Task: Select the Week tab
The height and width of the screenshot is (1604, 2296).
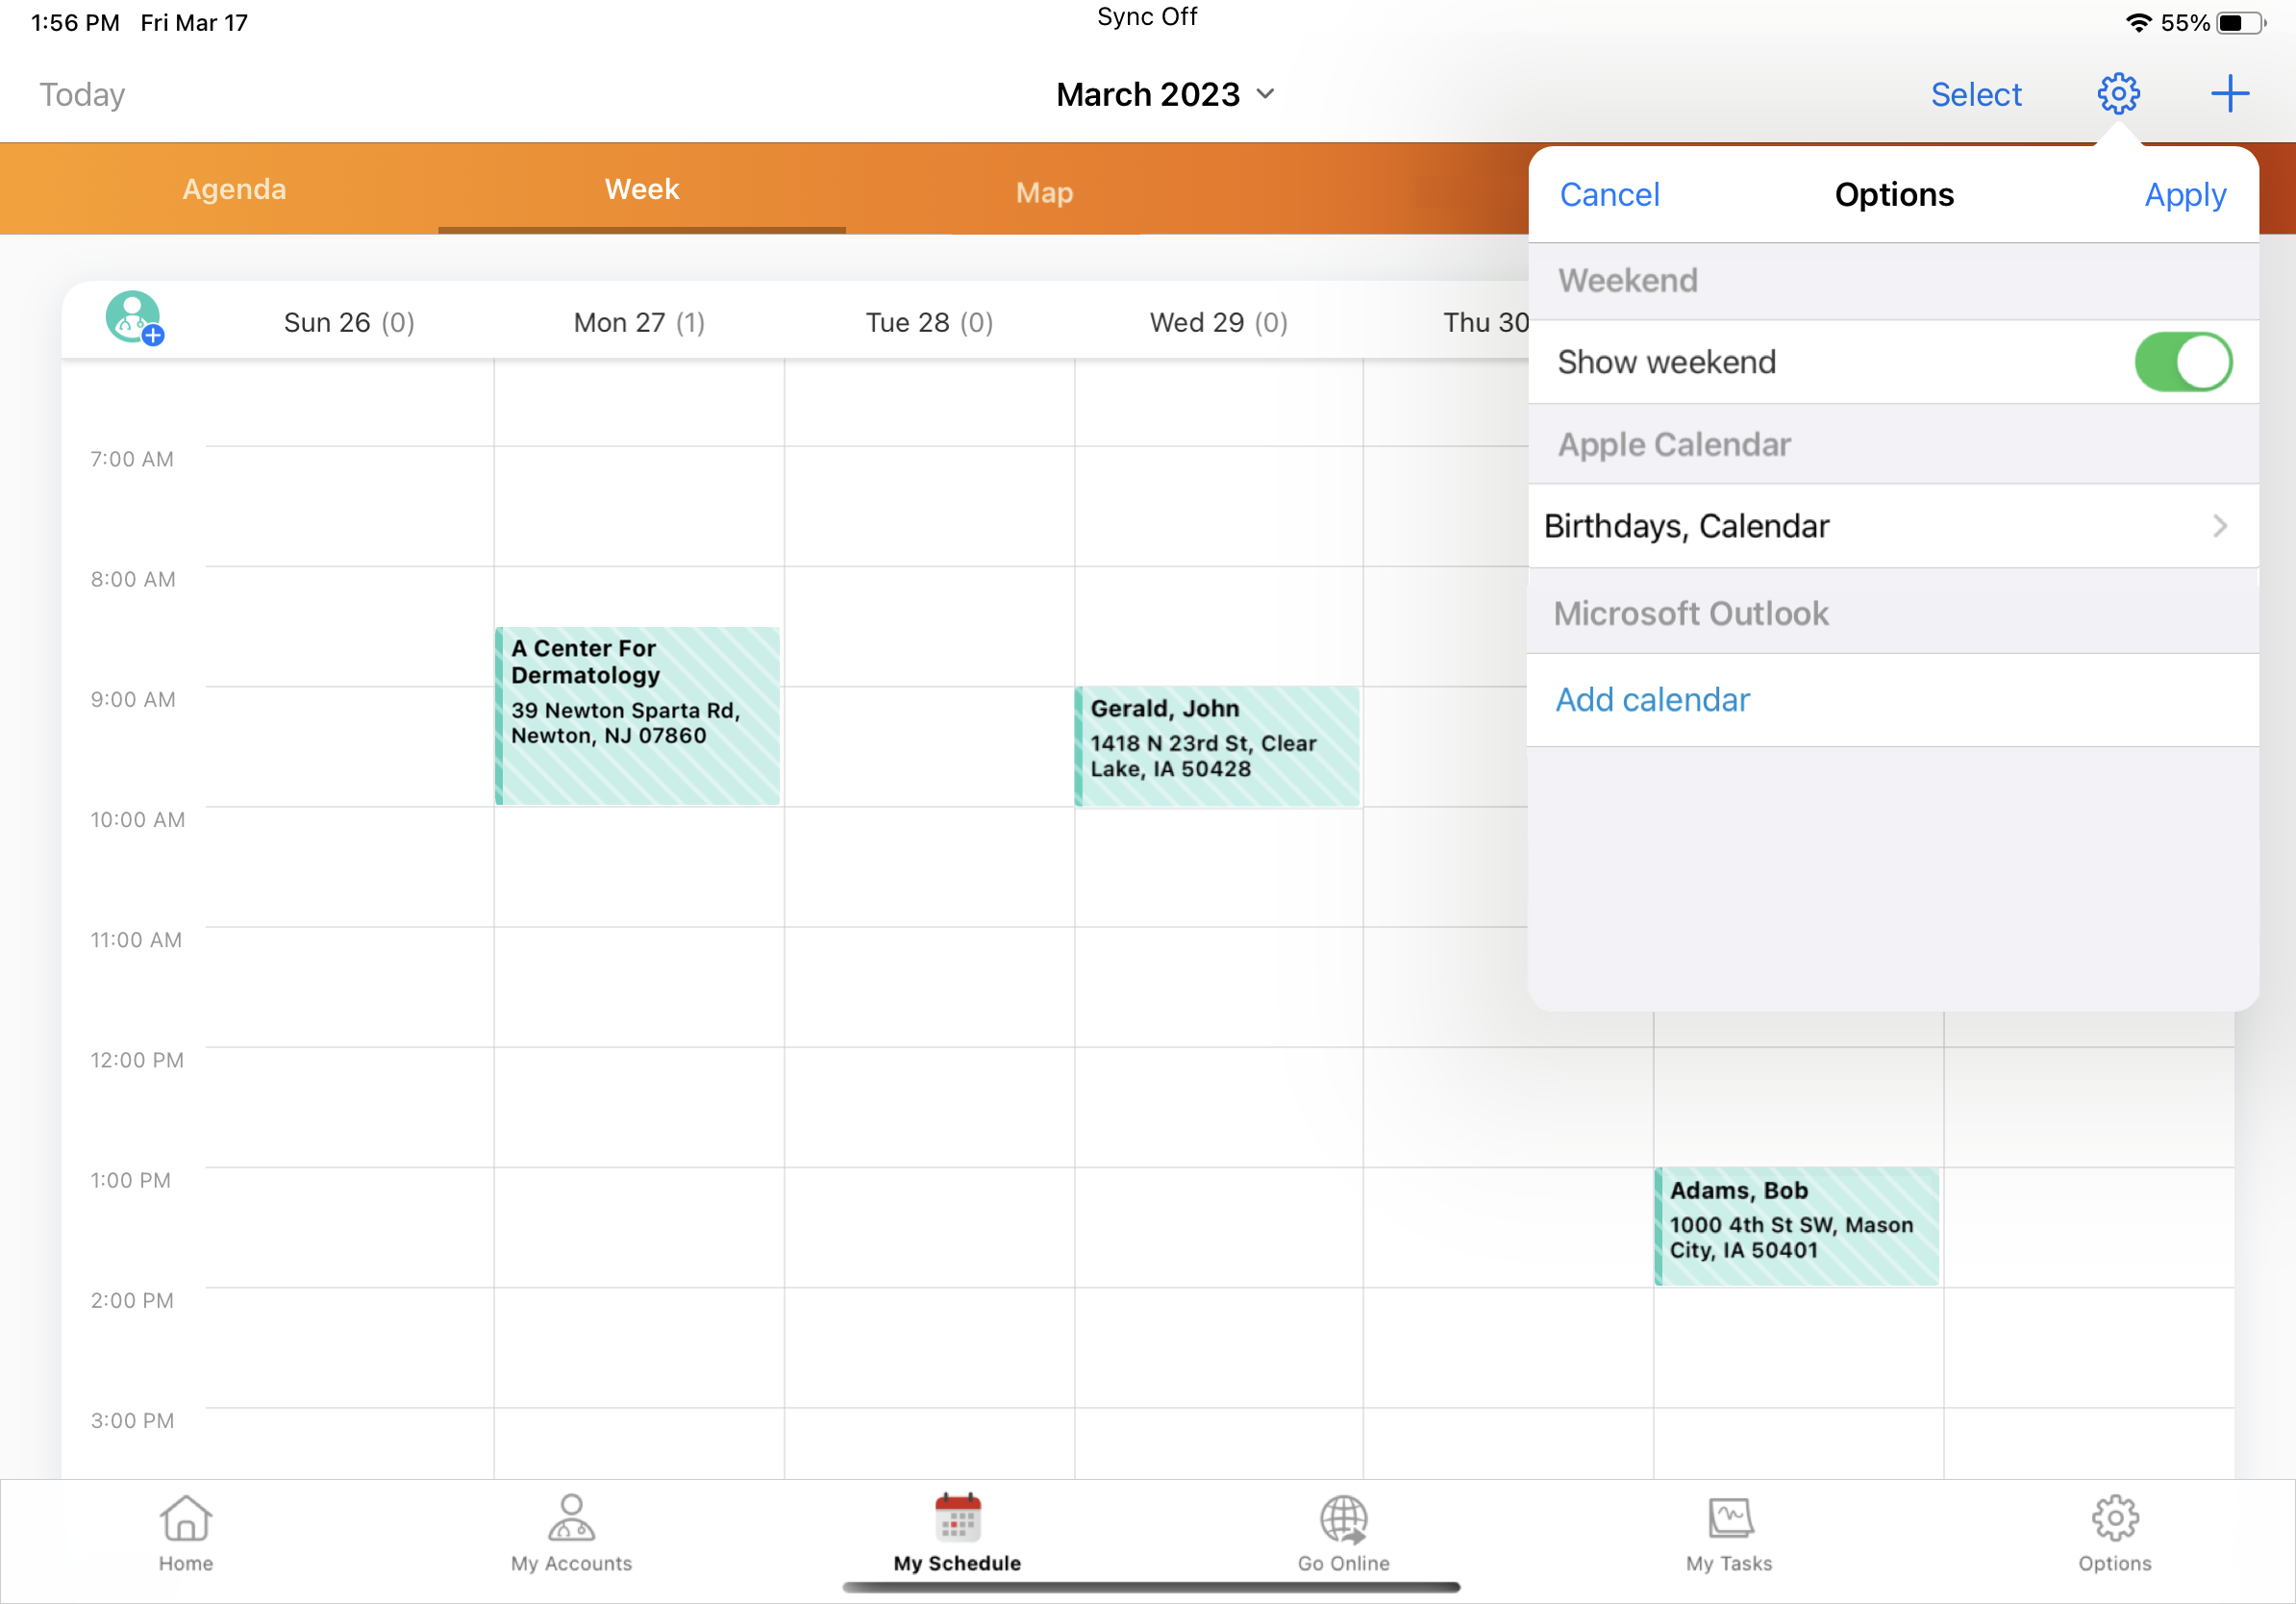Action: 641,189
